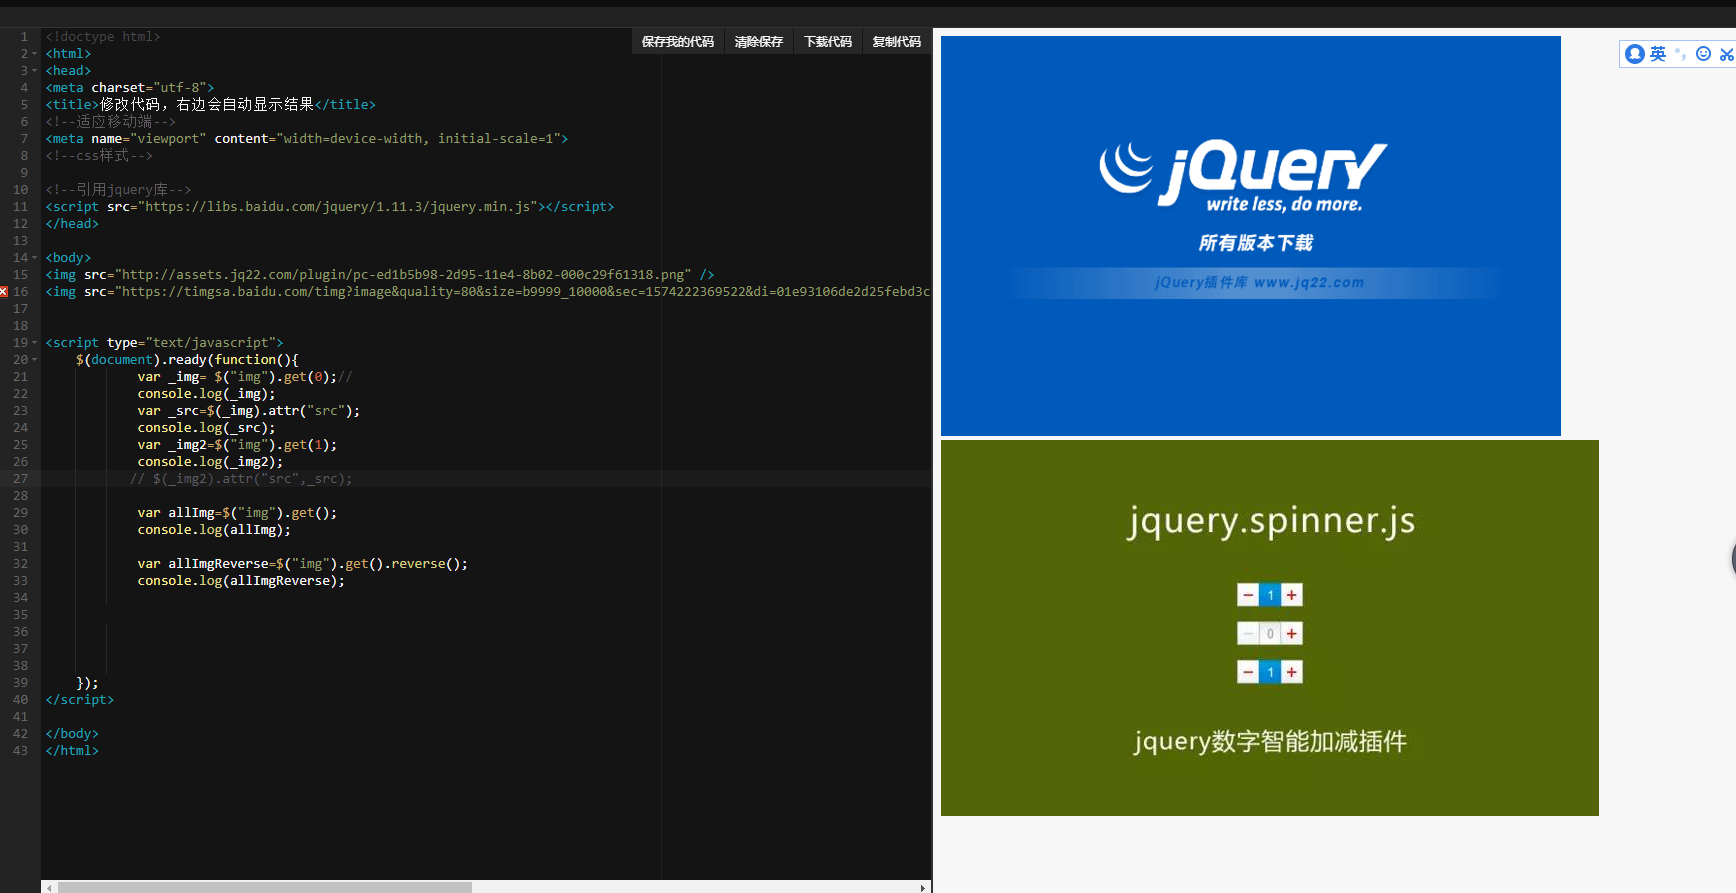Click the 'console.log(_src);' line
This screenshot has height=893, width=1736.
coord(207,428)
